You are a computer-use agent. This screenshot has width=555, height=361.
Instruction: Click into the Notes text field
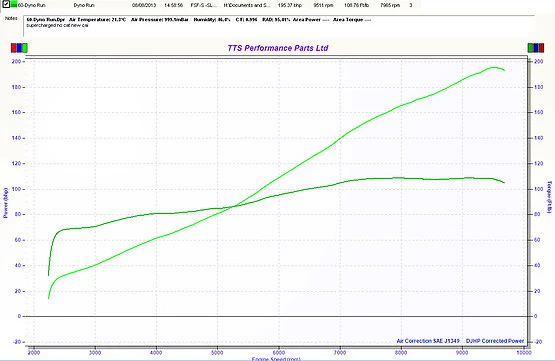coord(279,26)
